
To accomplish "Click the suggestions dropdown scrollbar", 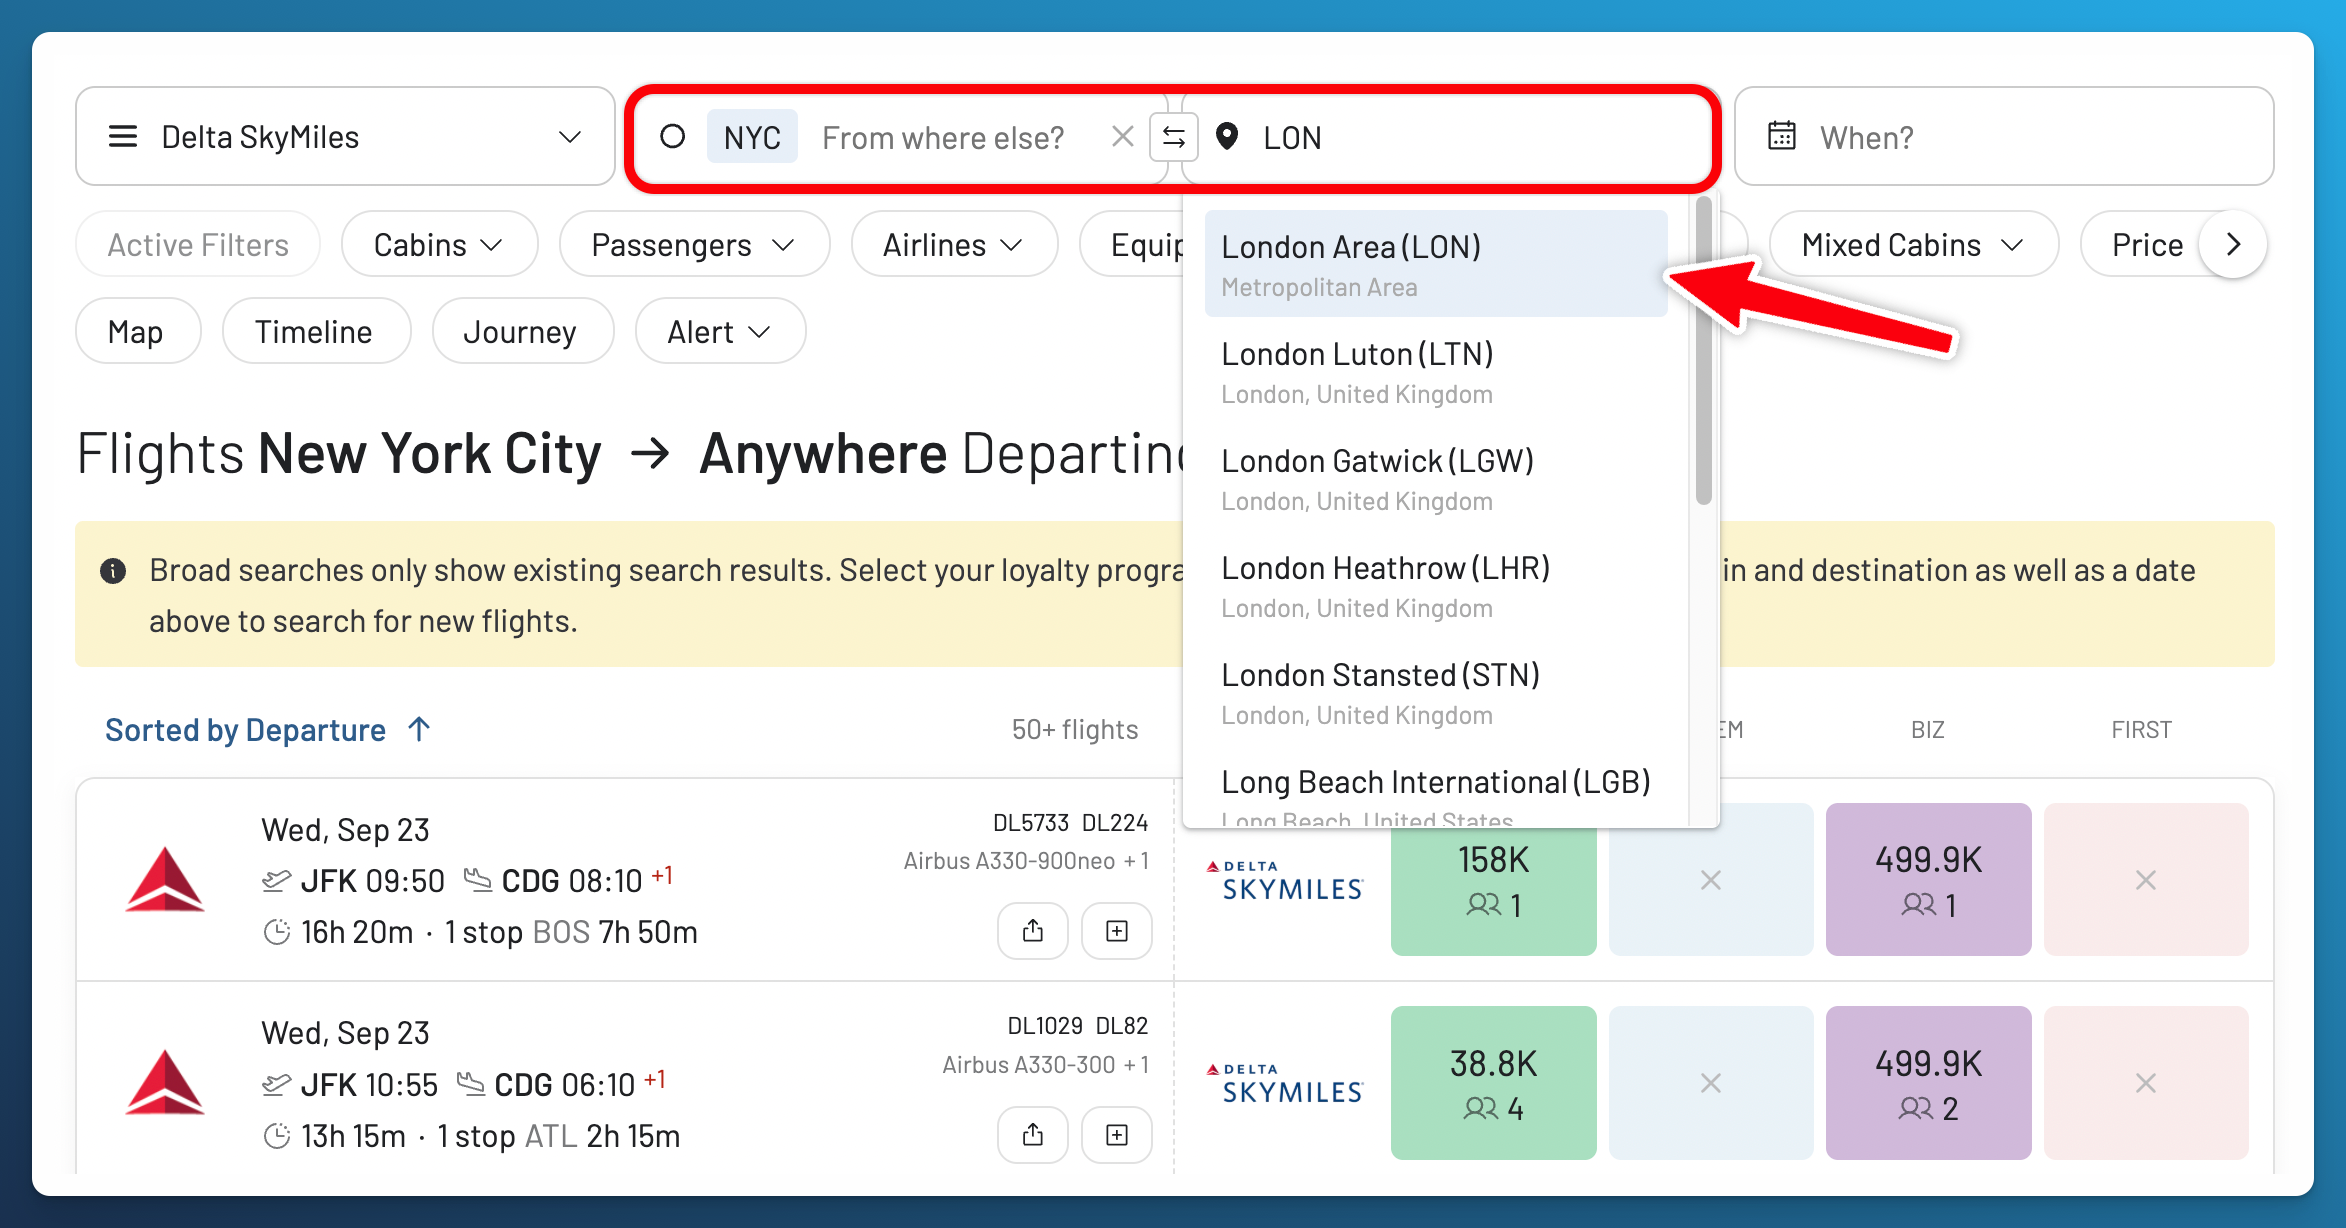I will [x=1704, y=350].
